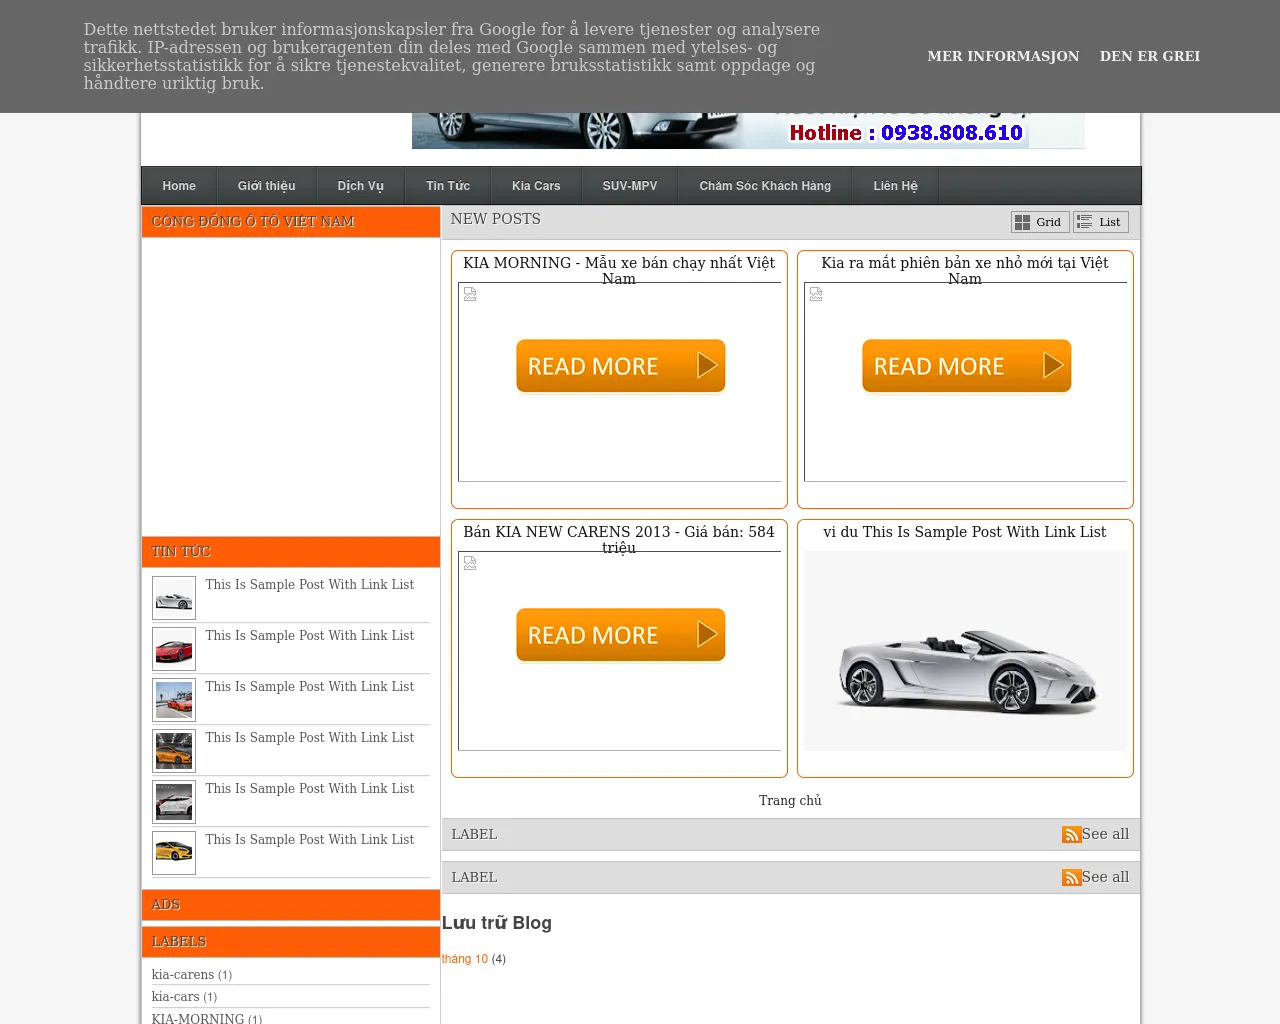The image size is (1280, 1024).
Task: Click broken image icon in KIA NEW CARENS post
Action: click(x=470, y=563)
